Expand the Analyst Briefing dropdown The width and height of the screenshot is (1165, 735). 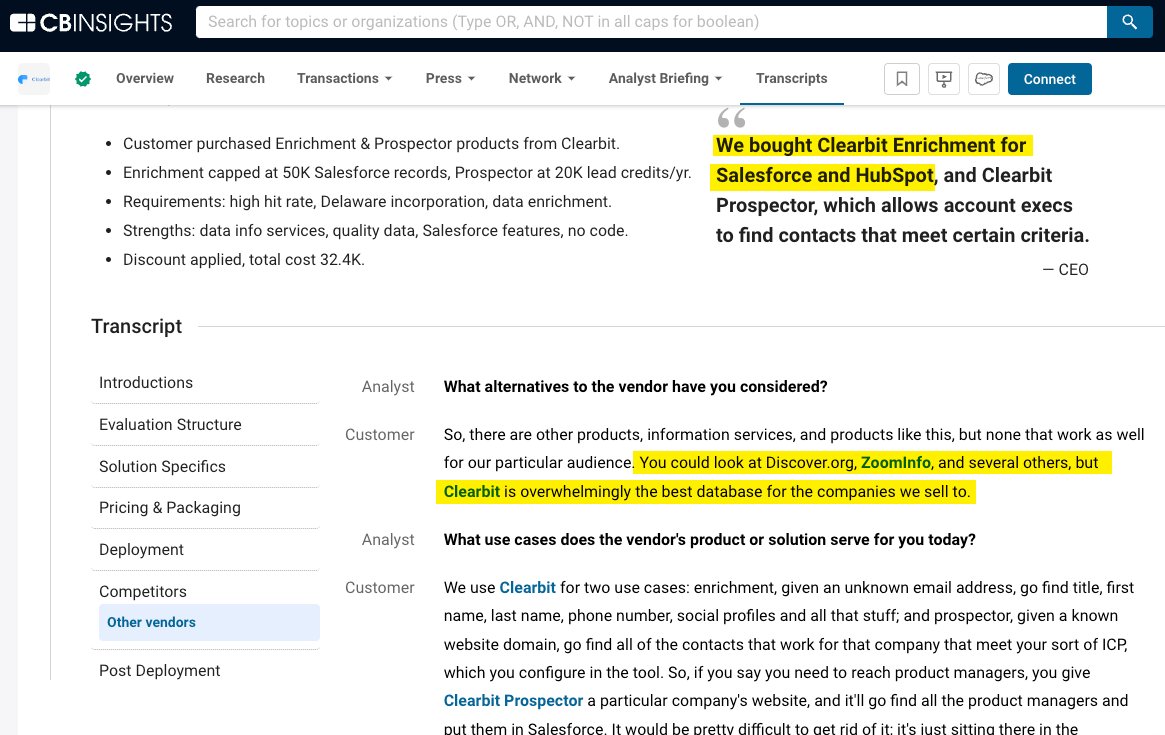click(x=665, y=78)
